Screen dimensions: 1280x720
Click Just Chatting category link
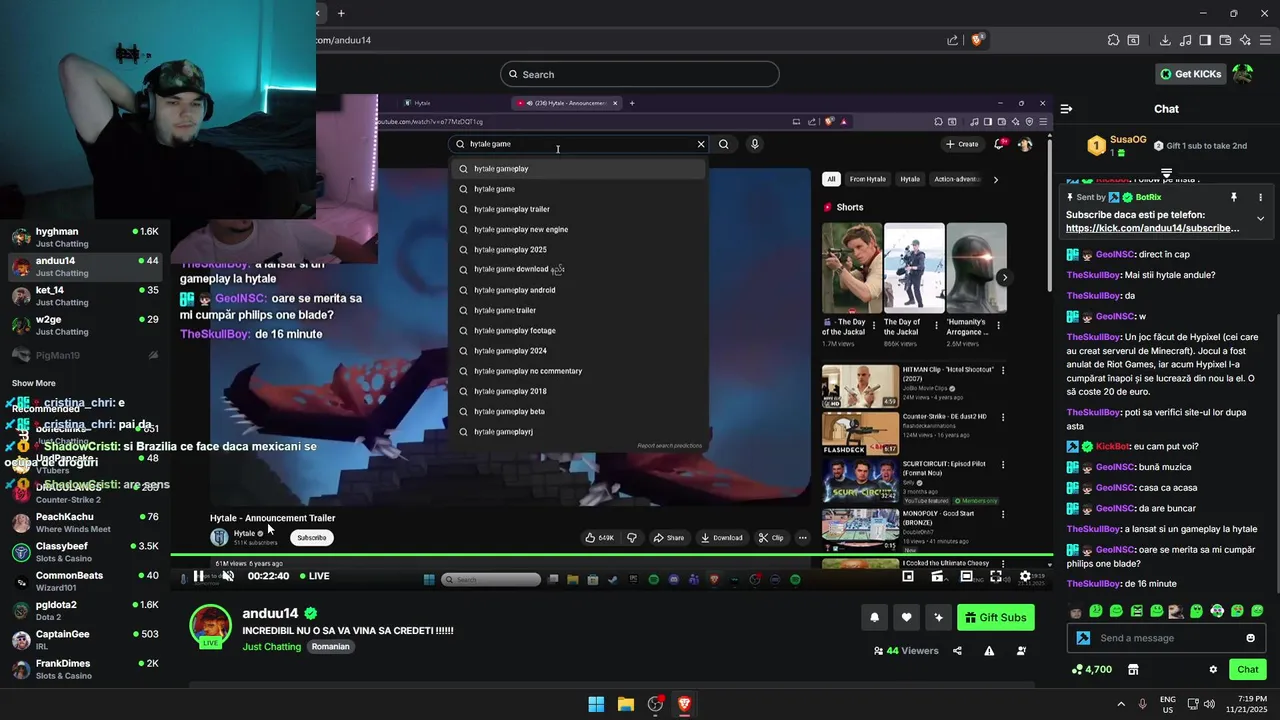(271, 647)
